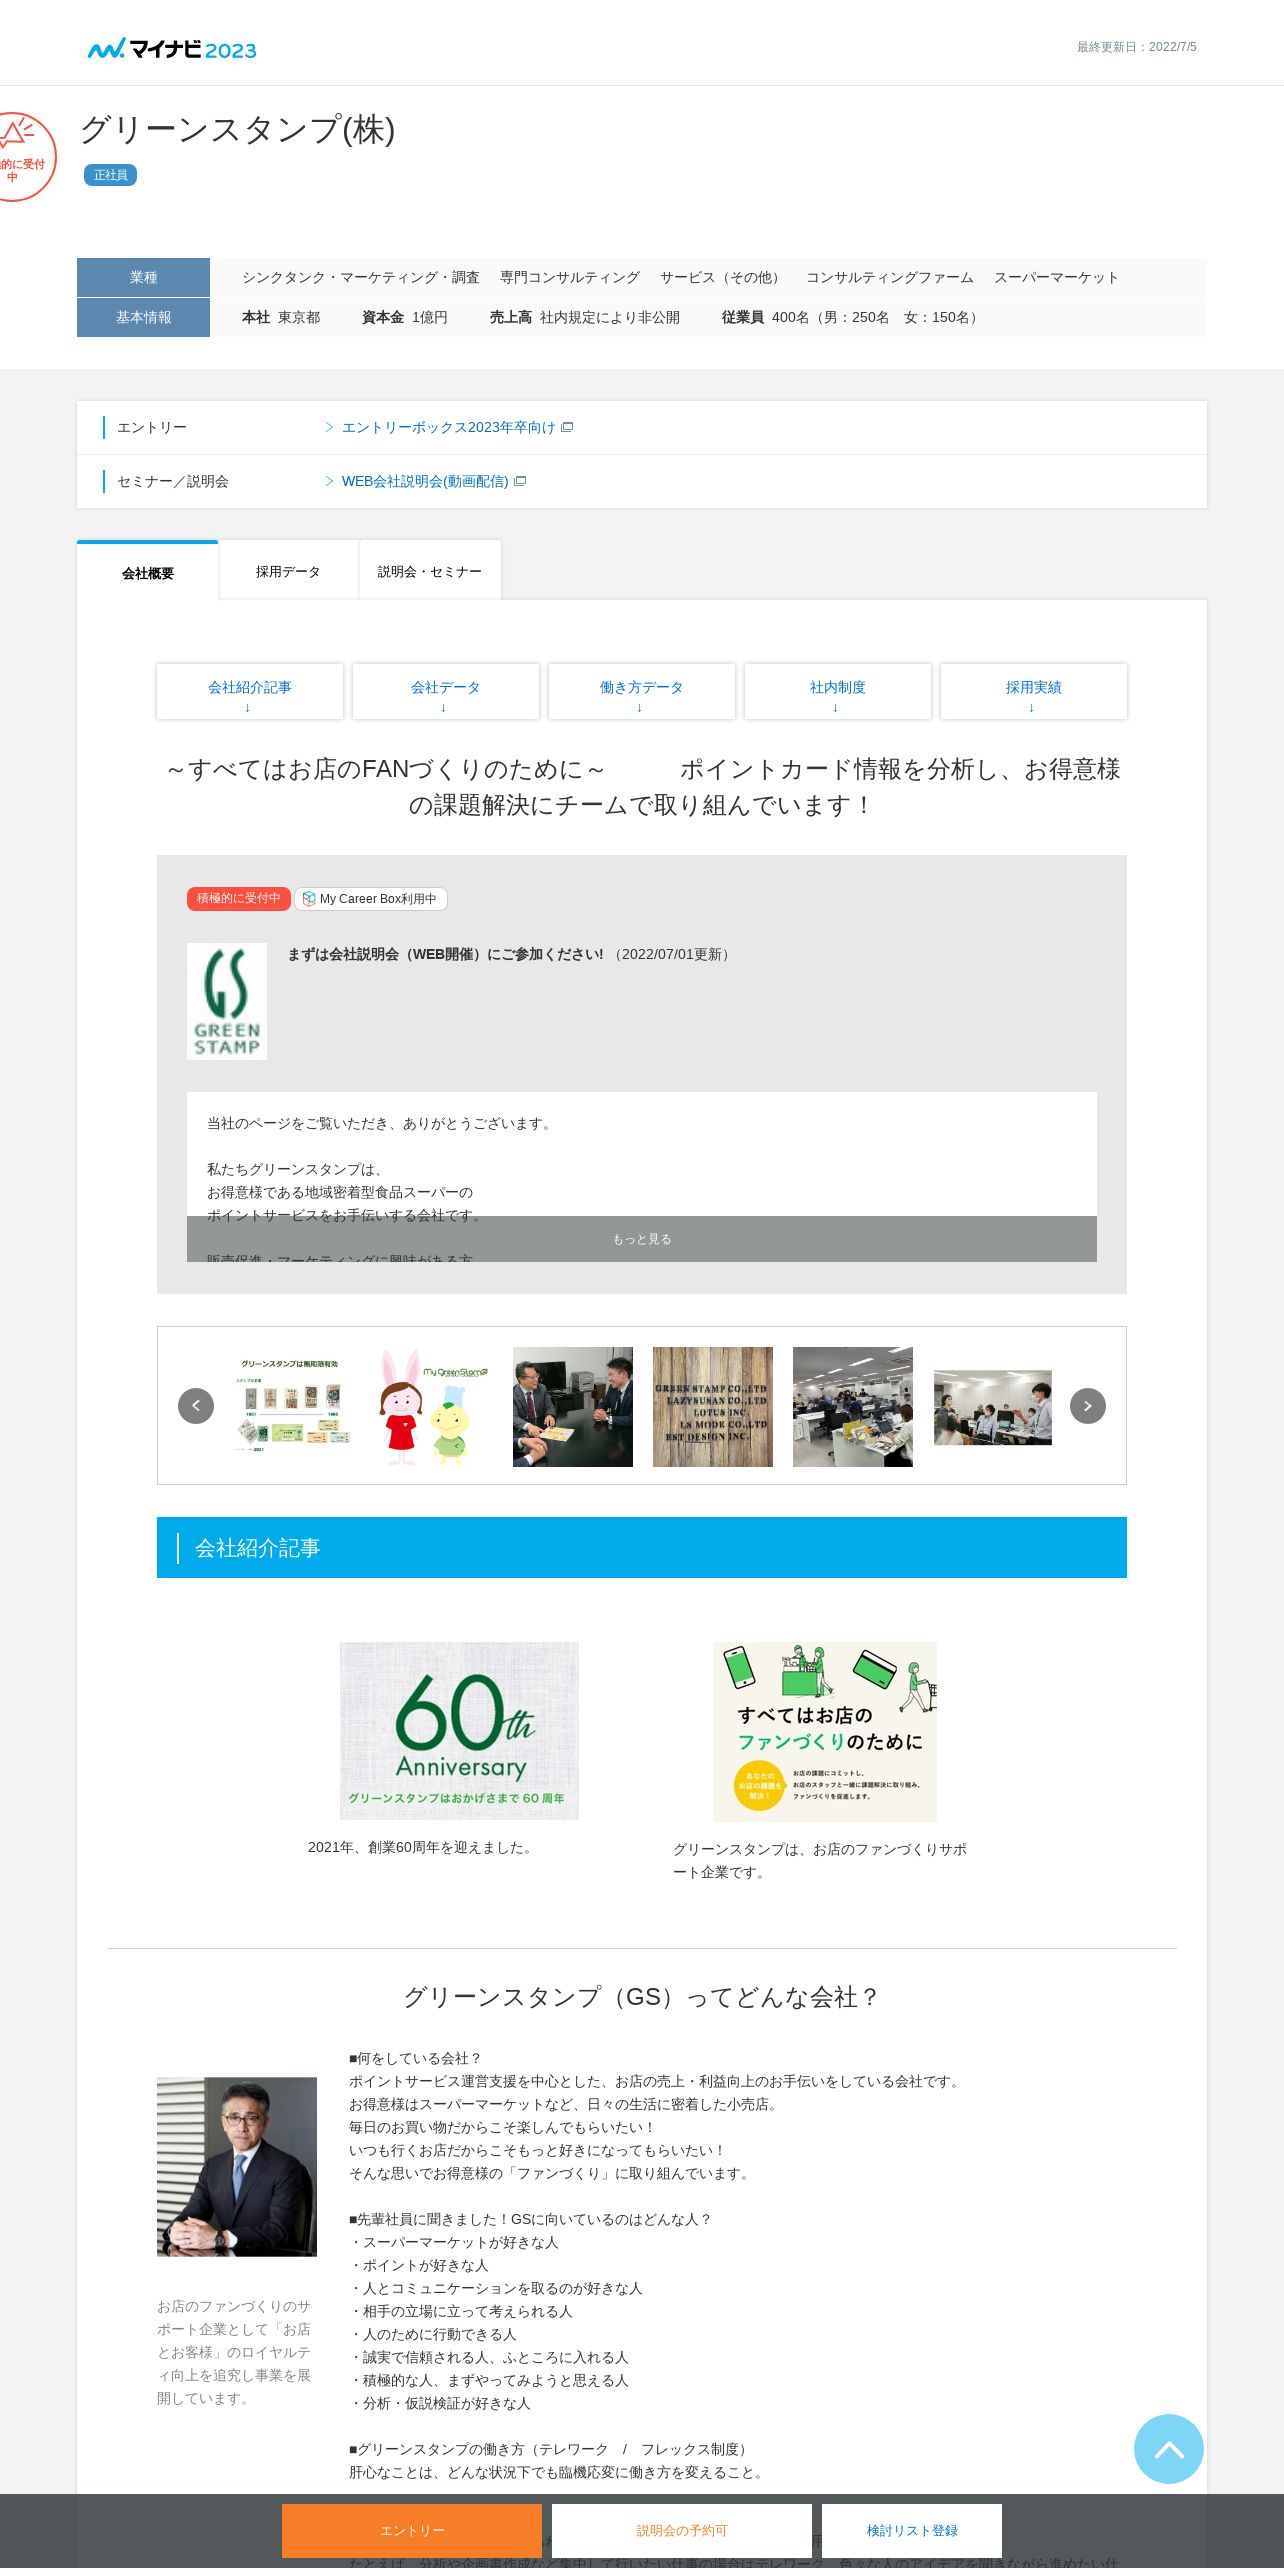Click the 60th Anniversary article image
Screen dimensions: 1284x2568
(x=459, y=1731)
